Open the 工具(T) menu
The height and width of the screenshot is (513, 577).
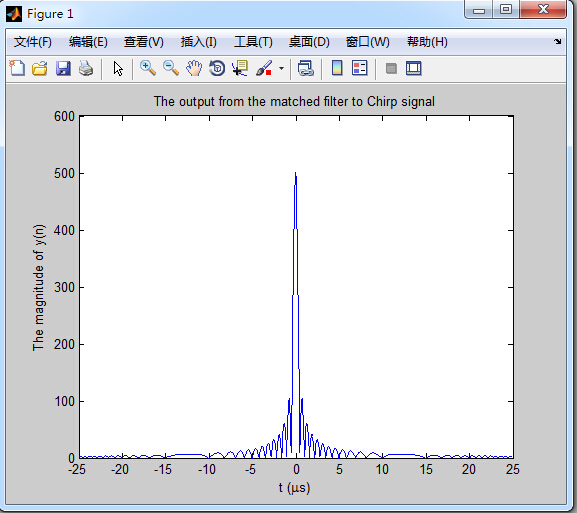point(253,42)
